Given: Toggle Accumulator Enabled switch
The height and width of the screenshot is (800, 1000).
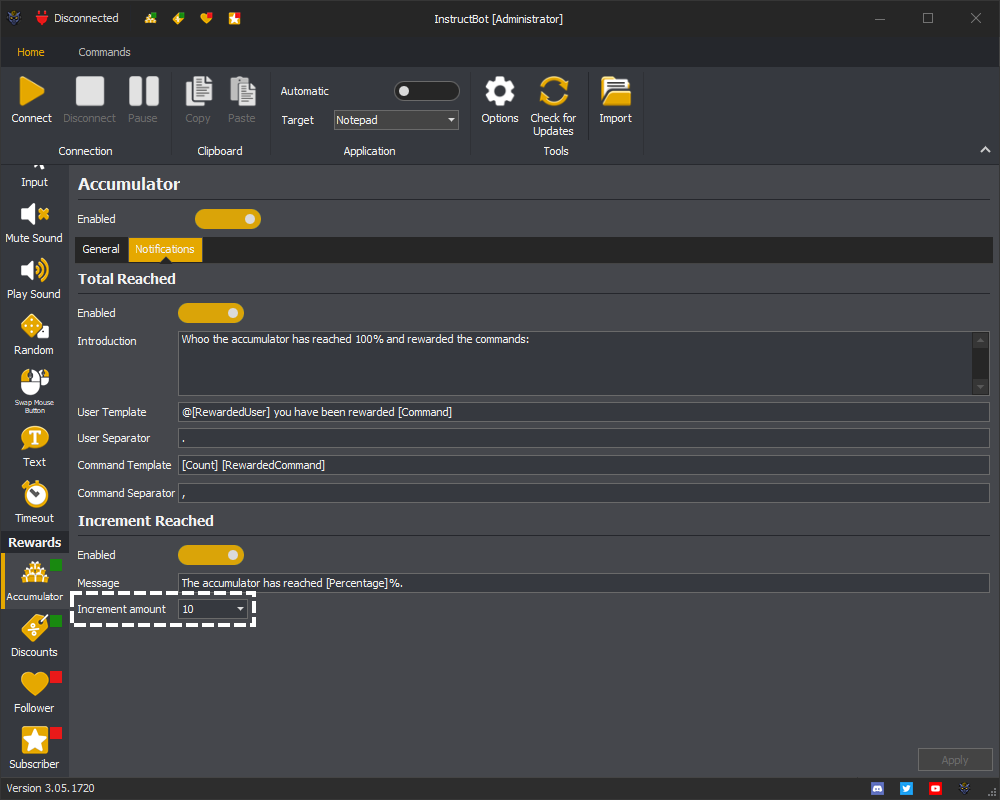Looking at the screenshot, I should pos(228,219).
